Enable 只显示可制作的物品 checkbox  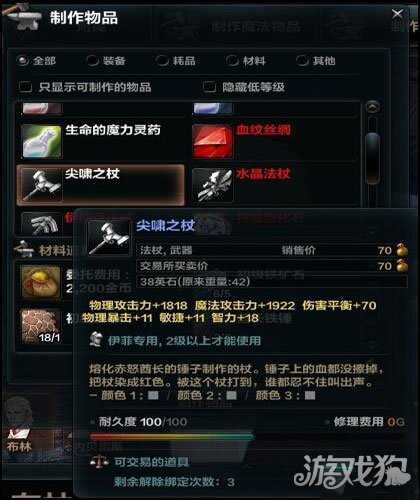pyautogui.click(x=25, y=87)
